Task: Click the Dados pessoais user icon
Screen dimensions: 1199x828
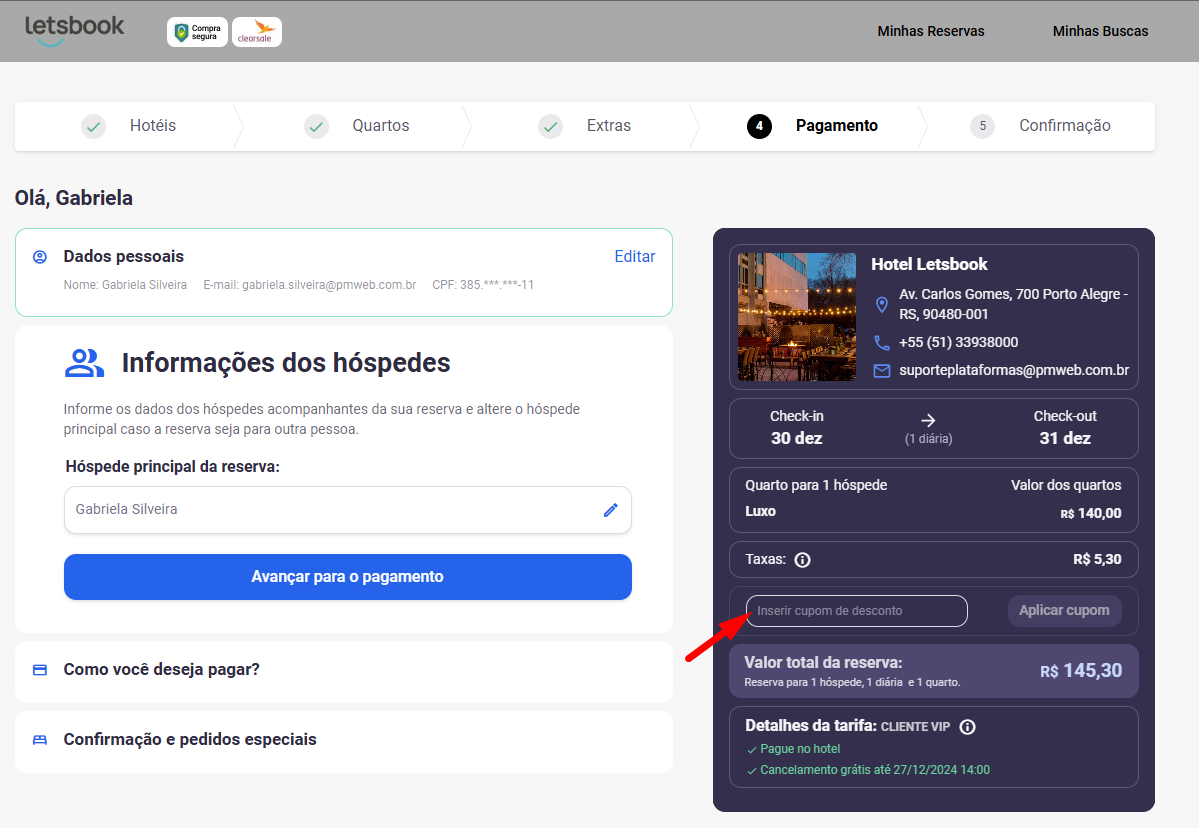Action: point(40,257)
